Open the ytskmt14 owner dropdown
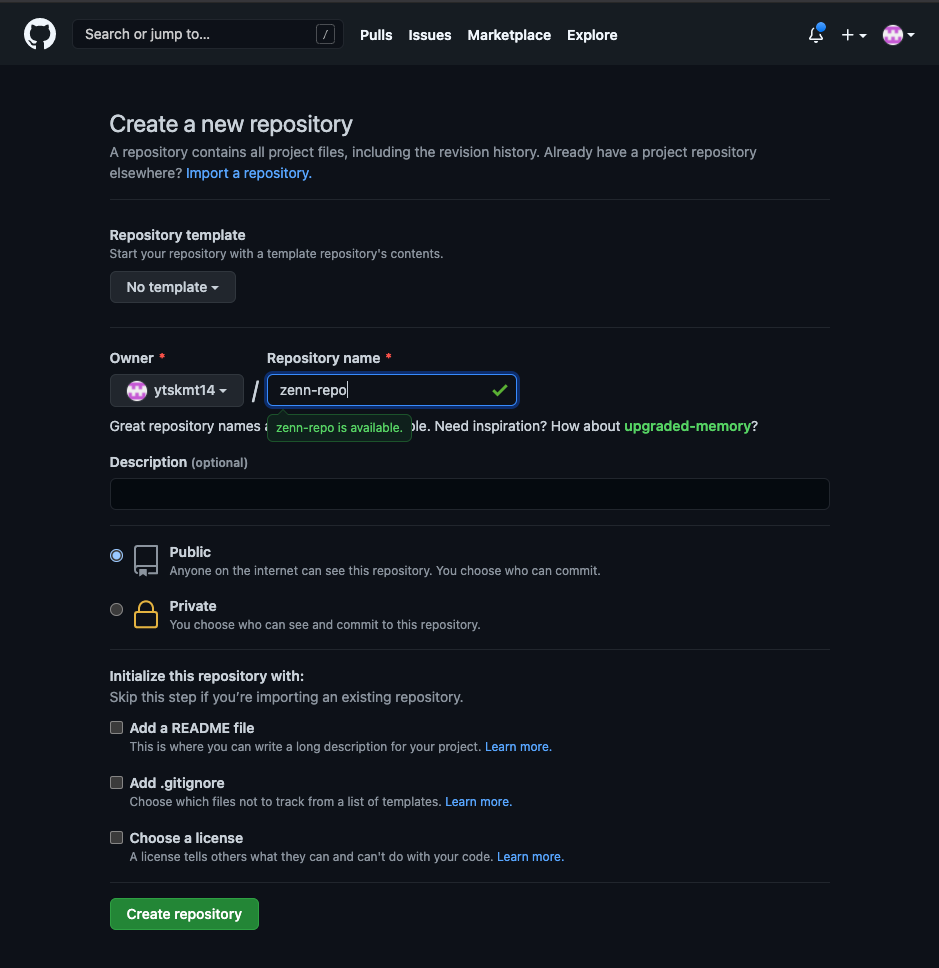This screenshot has height=968, width=939. (177, 391)
